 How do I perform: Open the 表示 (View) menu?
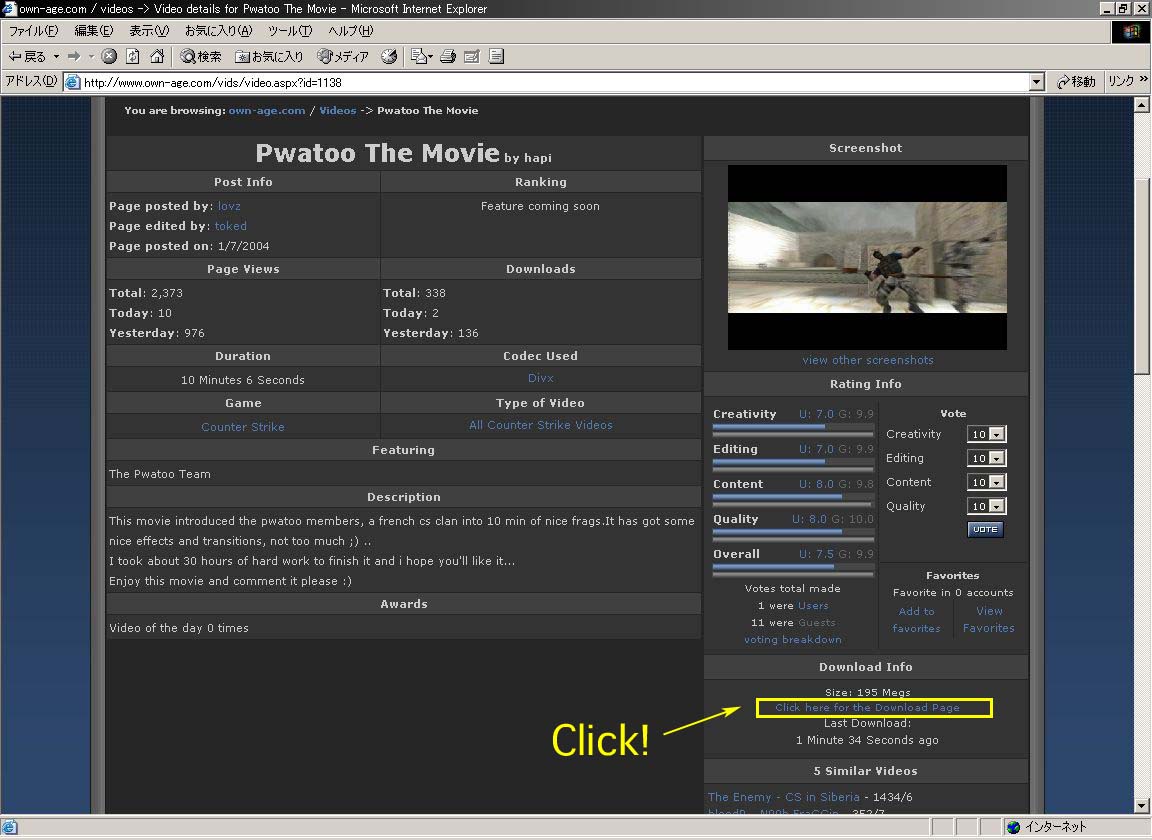149,31
